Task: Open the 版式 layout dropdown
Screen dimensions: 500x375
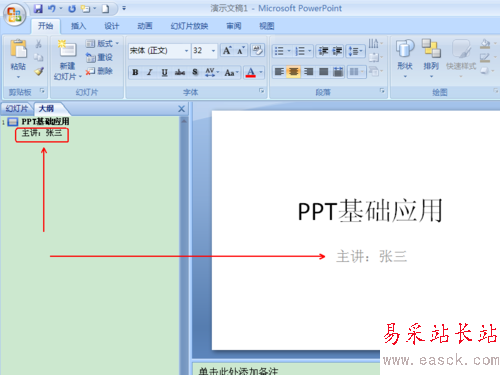Action: click(102, 43)
